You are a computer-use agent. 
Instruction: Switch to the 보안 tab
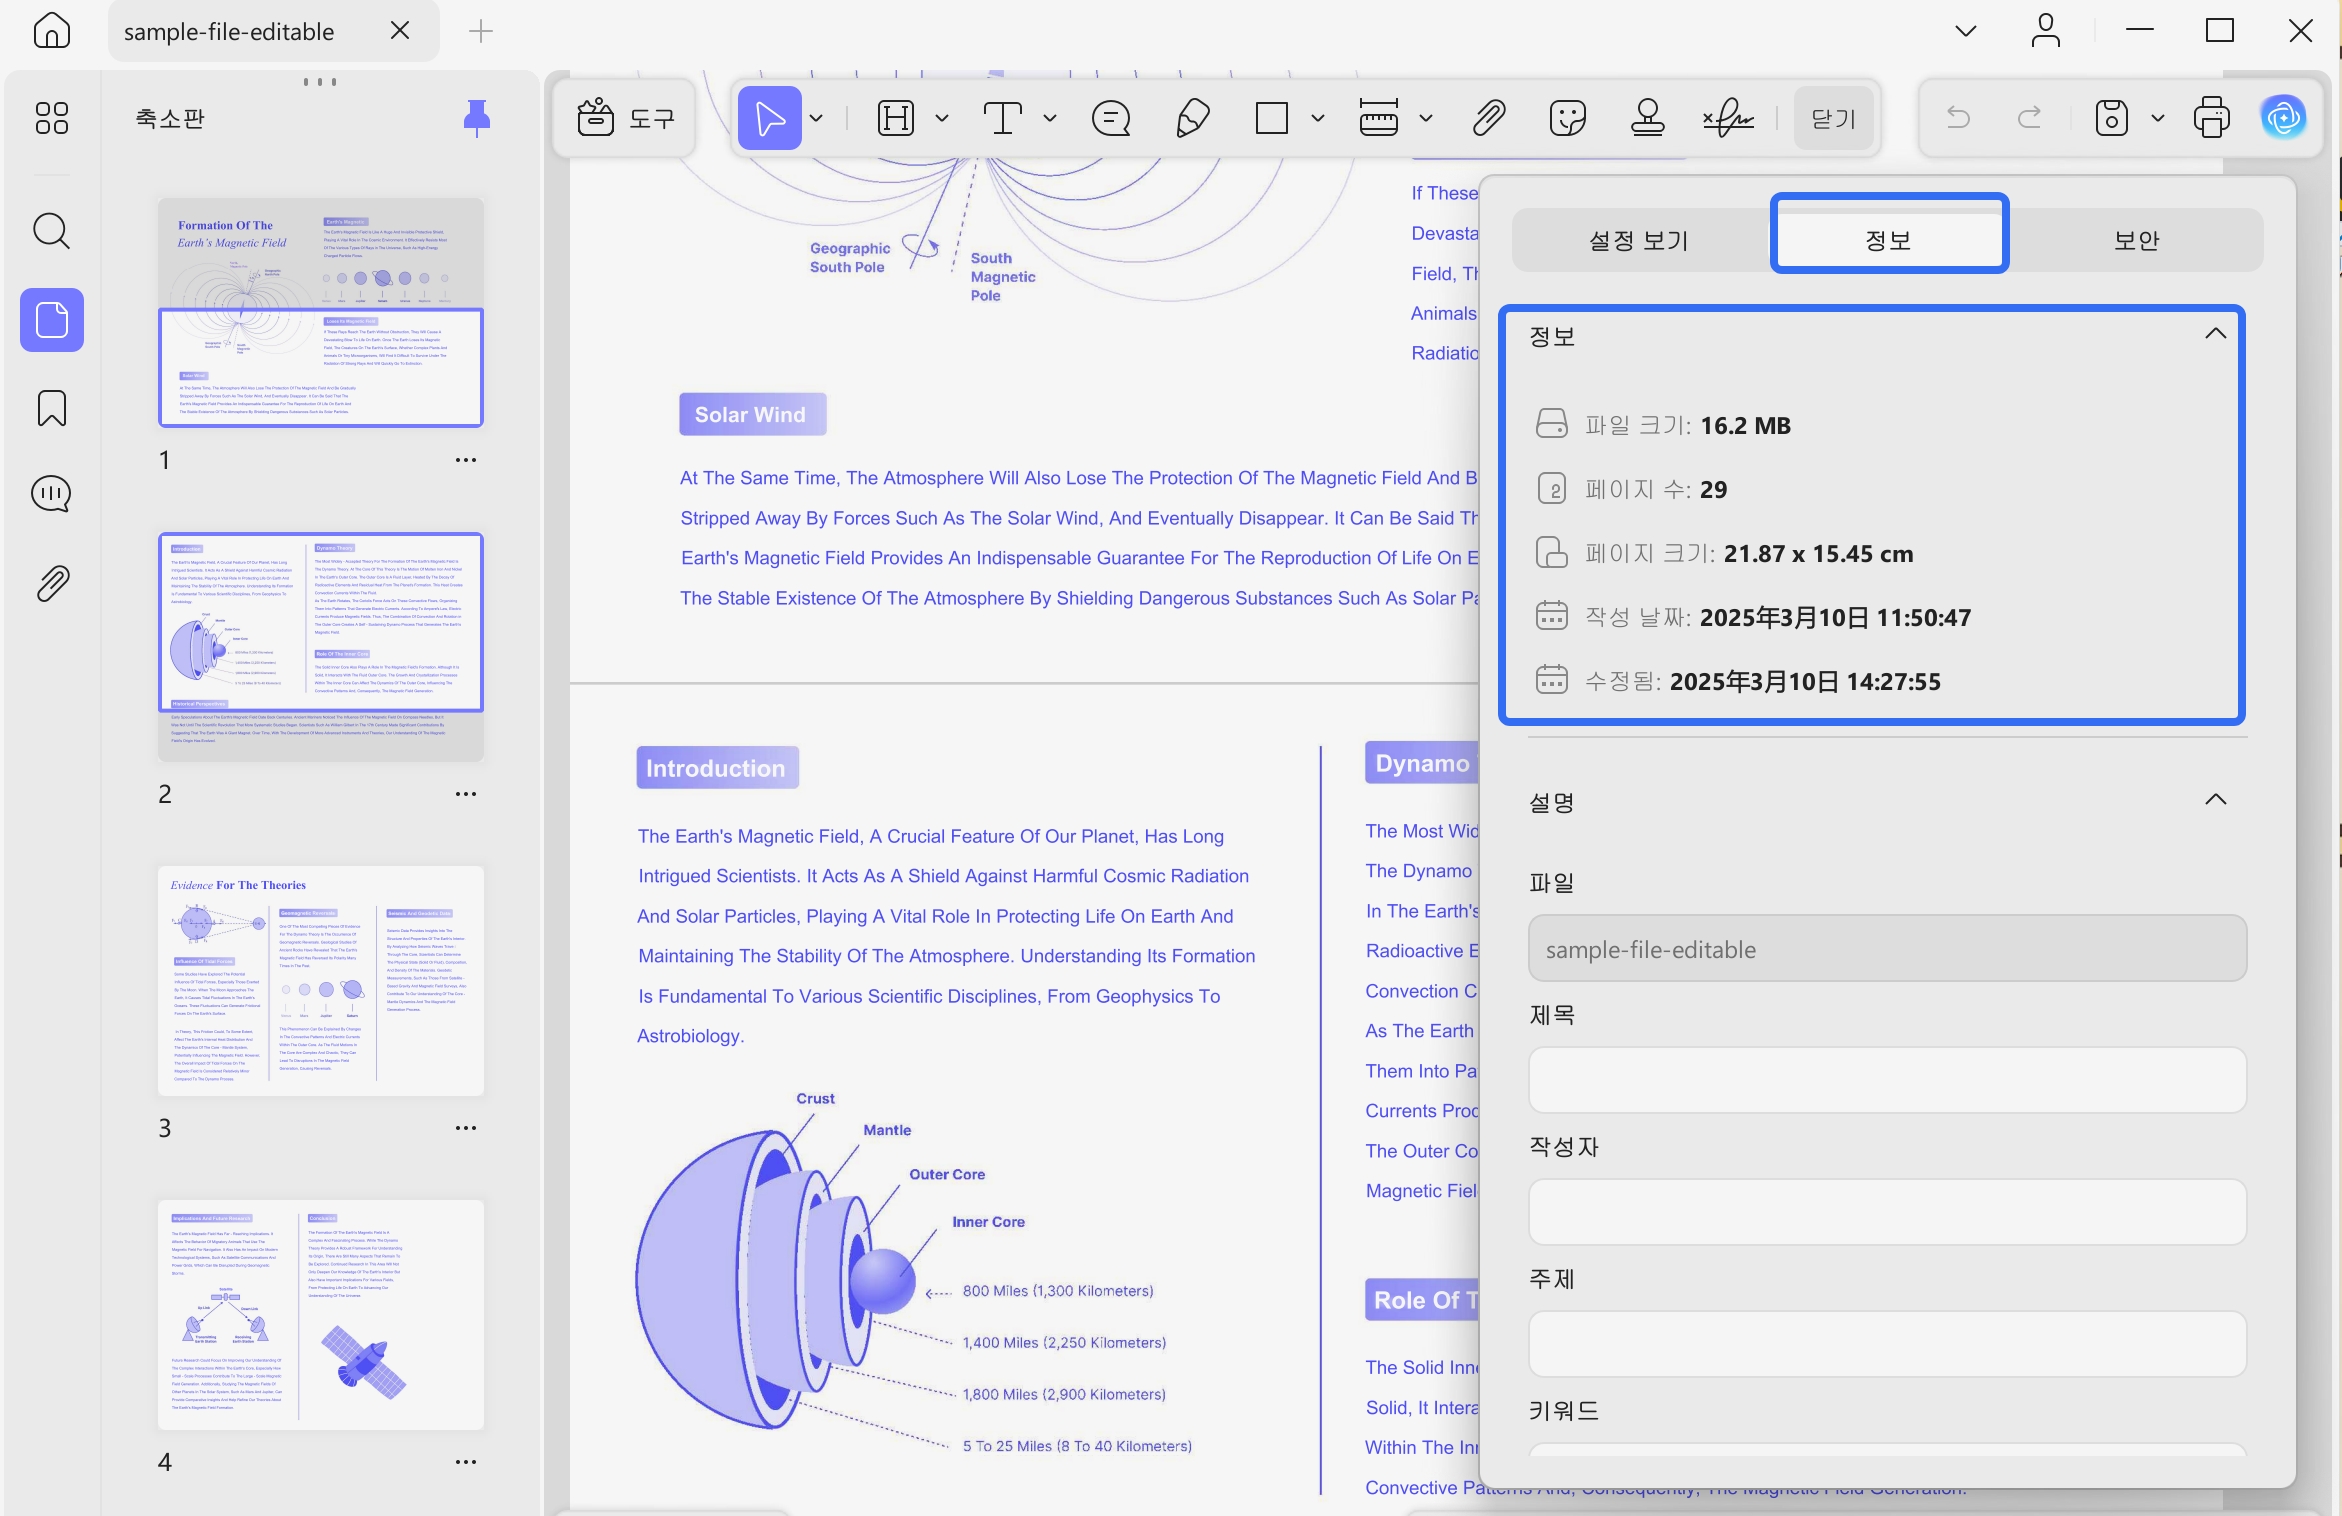2137,240
